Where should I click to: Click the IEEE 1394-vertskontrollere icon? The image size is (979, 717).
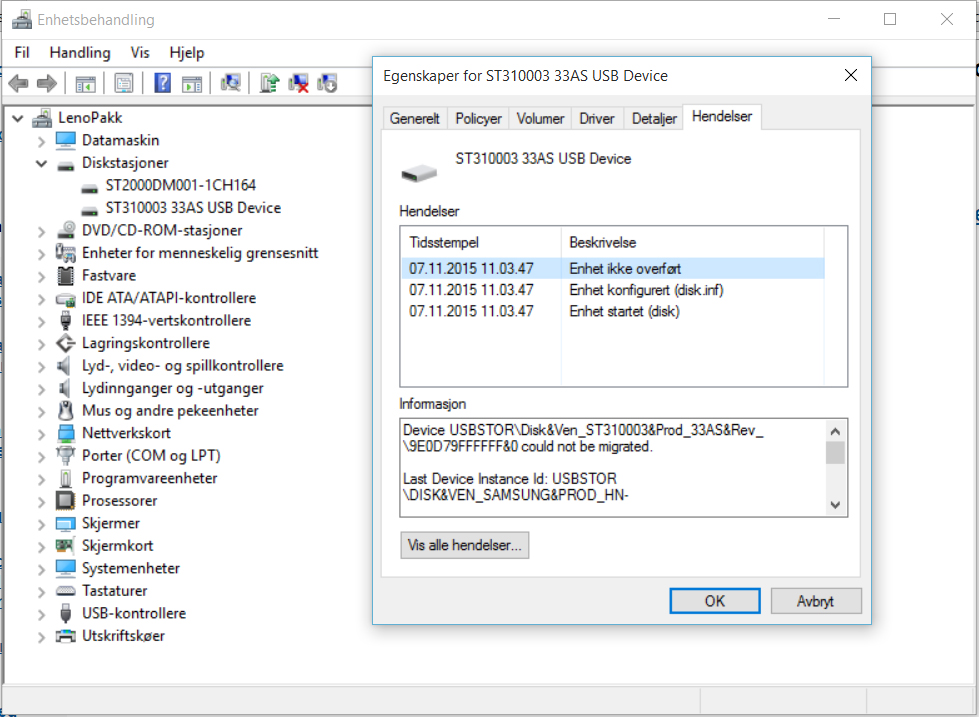[66, 320]
